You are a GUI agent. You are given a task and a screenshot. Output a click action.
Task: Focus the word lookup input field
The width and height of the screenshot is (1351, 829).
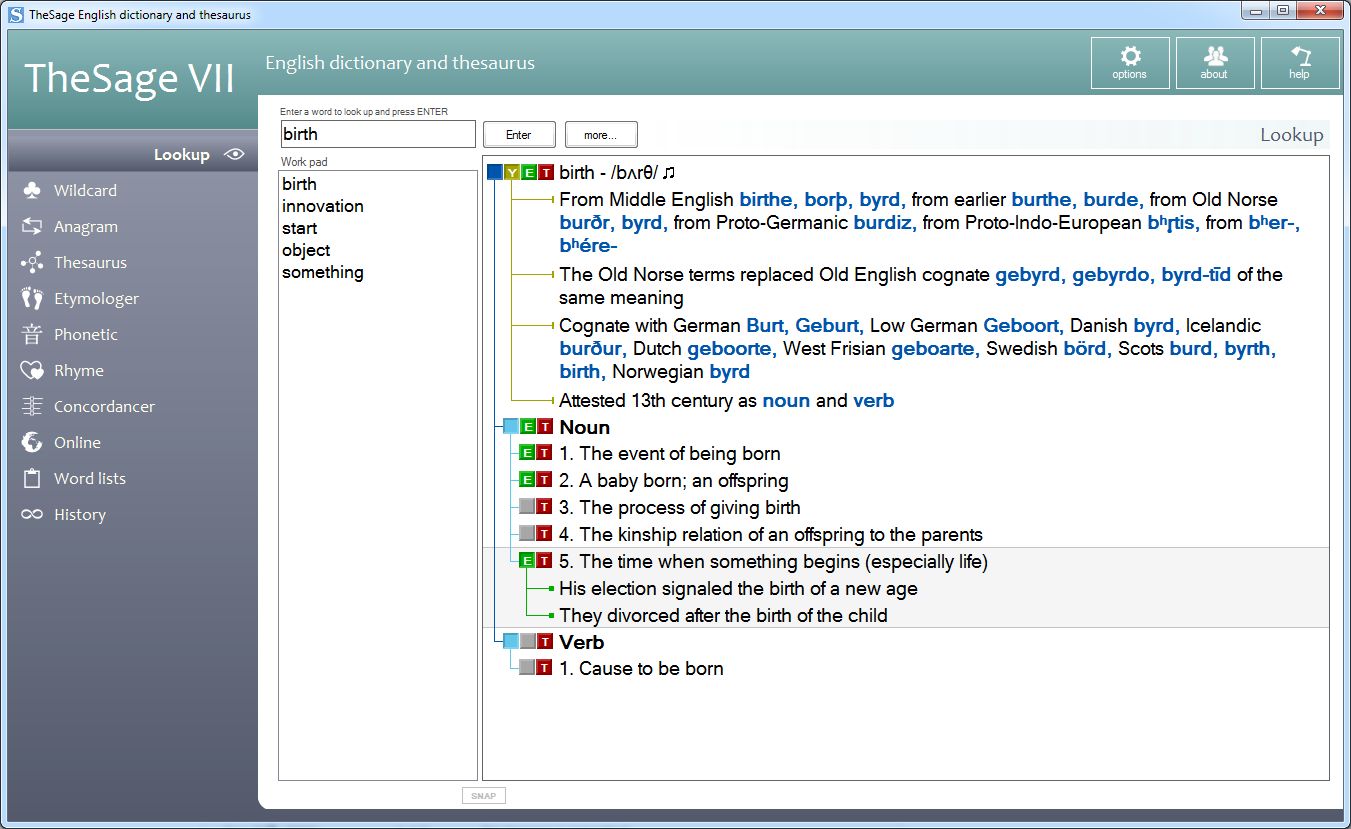378,134
